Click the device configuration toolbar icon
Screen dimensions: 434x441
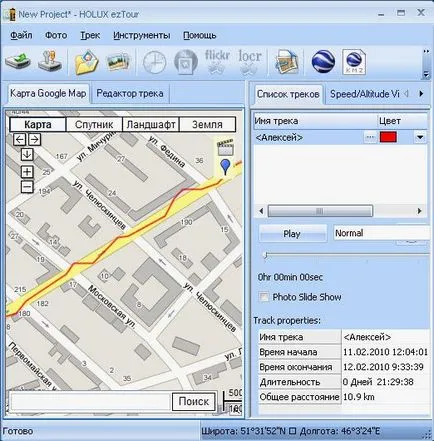point(50,61)
